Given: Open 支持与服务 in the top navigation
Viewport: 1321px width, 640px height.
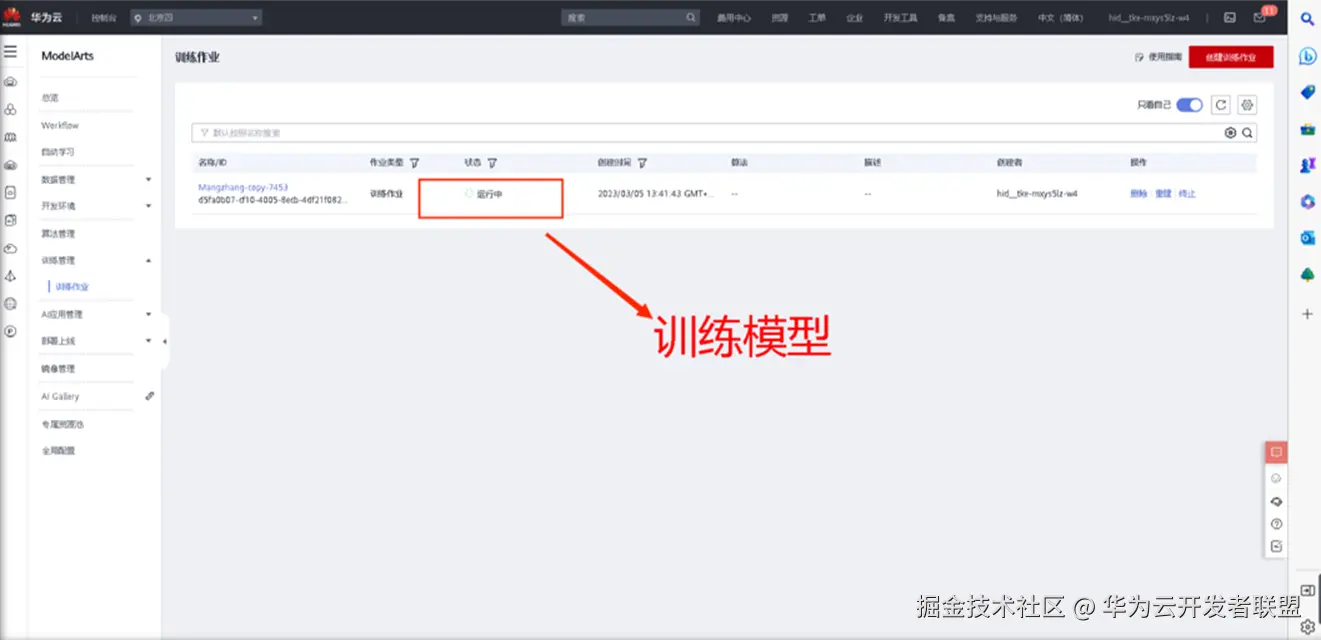Looking at the screenshot, I should click(996, 18).
